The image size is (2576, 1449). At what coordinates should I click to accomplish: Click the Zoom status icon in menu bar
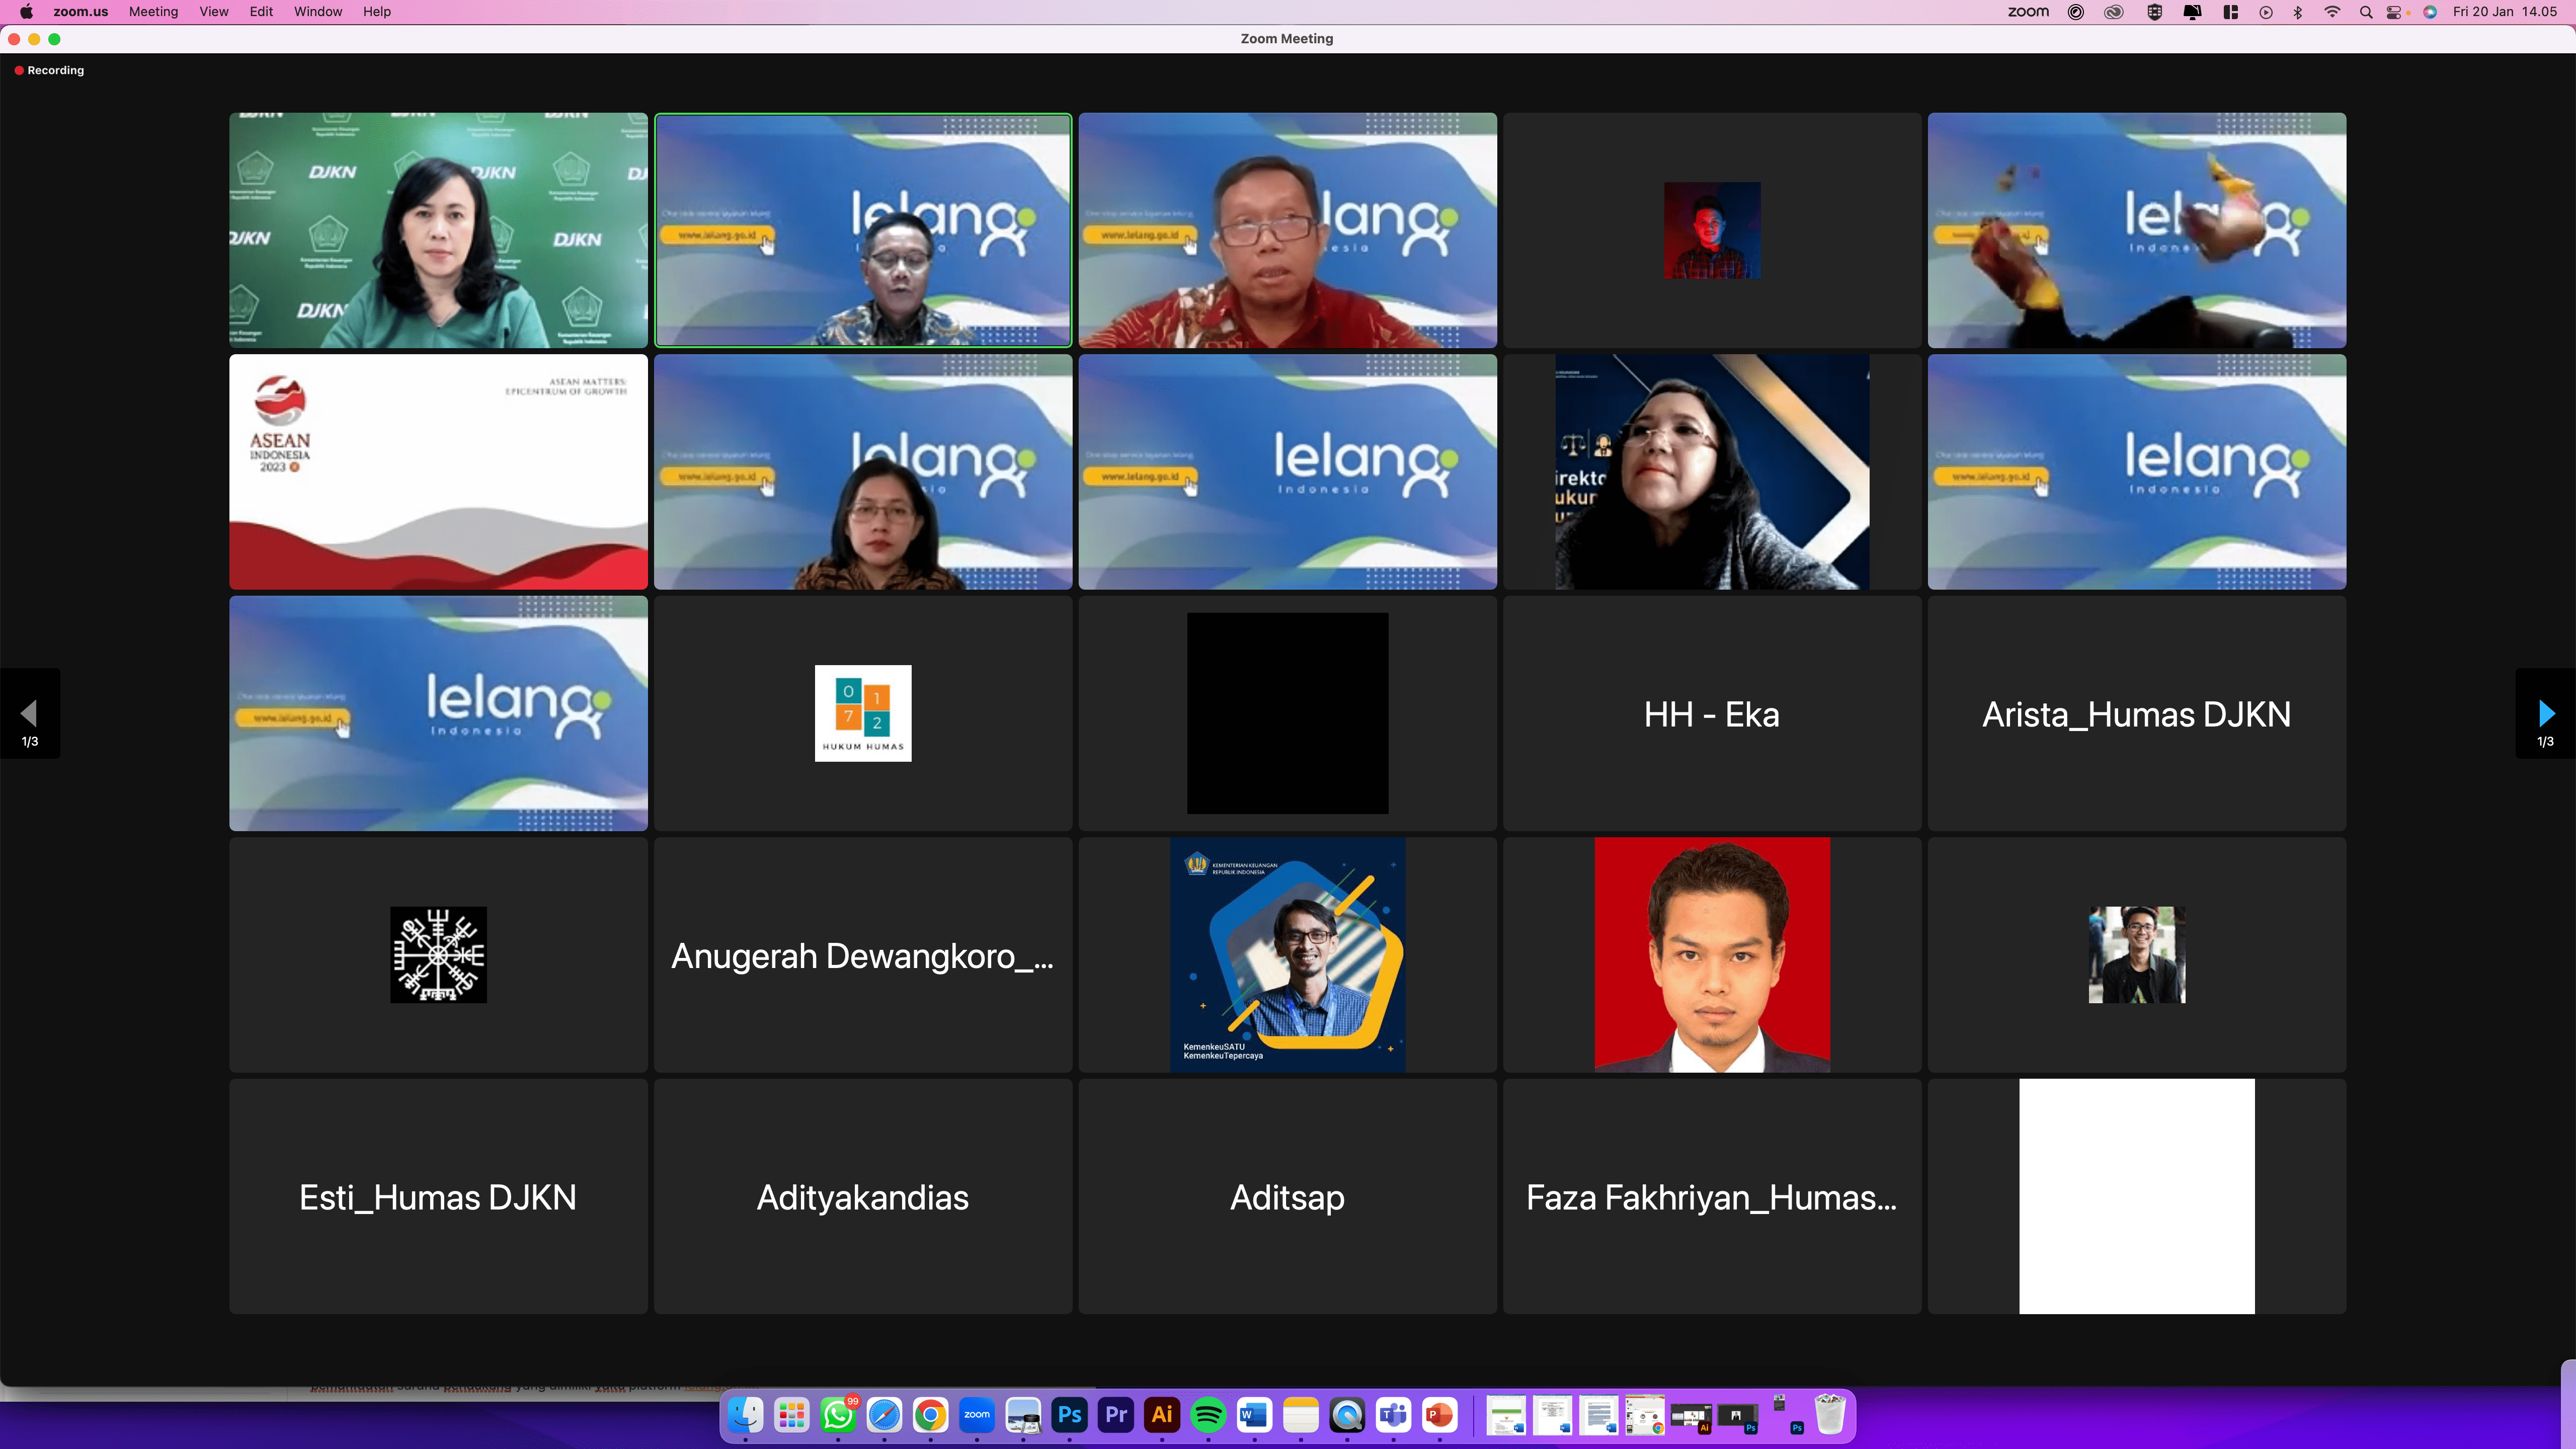pyautogui.click(x=2028, y=12)
